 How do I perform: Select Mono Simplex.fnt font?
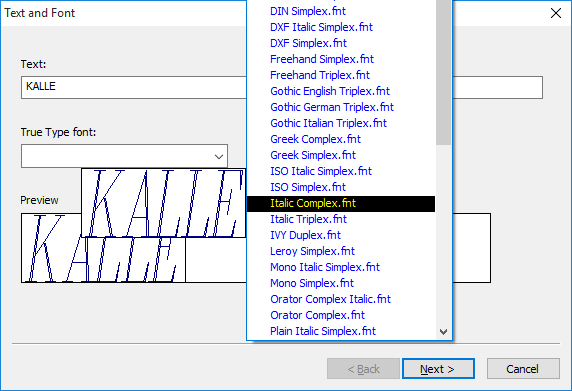pyautogui.click(x=341, y=283)
